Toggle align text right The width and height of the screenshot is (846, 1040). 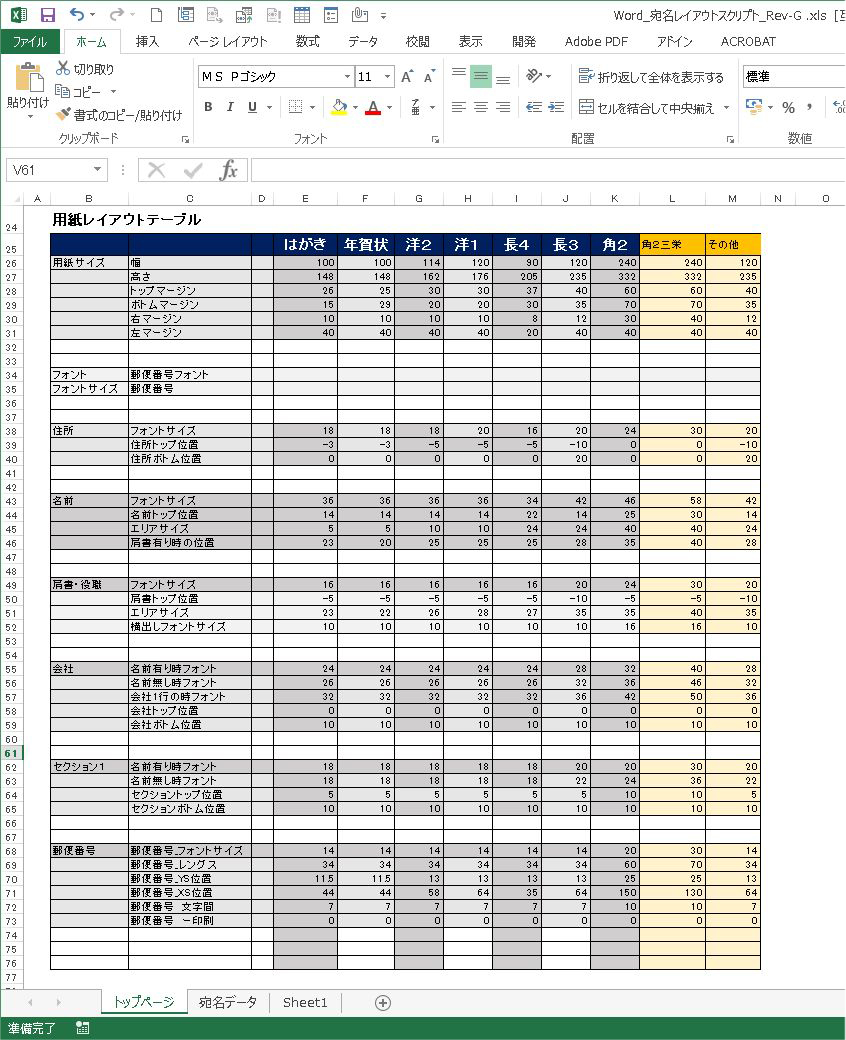[x=503, y=107]
